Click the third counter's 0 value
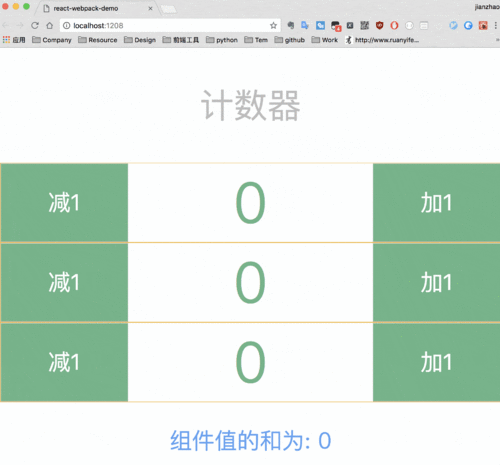 click(250, 362)
